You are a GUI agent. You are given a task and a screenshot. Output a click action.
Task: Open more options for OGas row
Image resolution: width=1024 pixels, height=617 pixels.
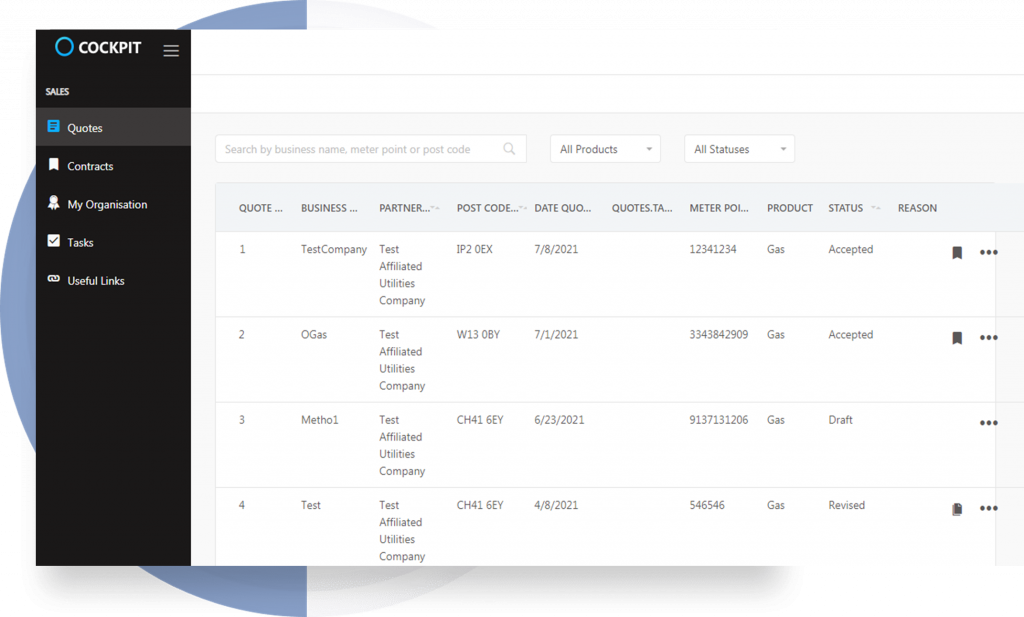tap(989, 338)
